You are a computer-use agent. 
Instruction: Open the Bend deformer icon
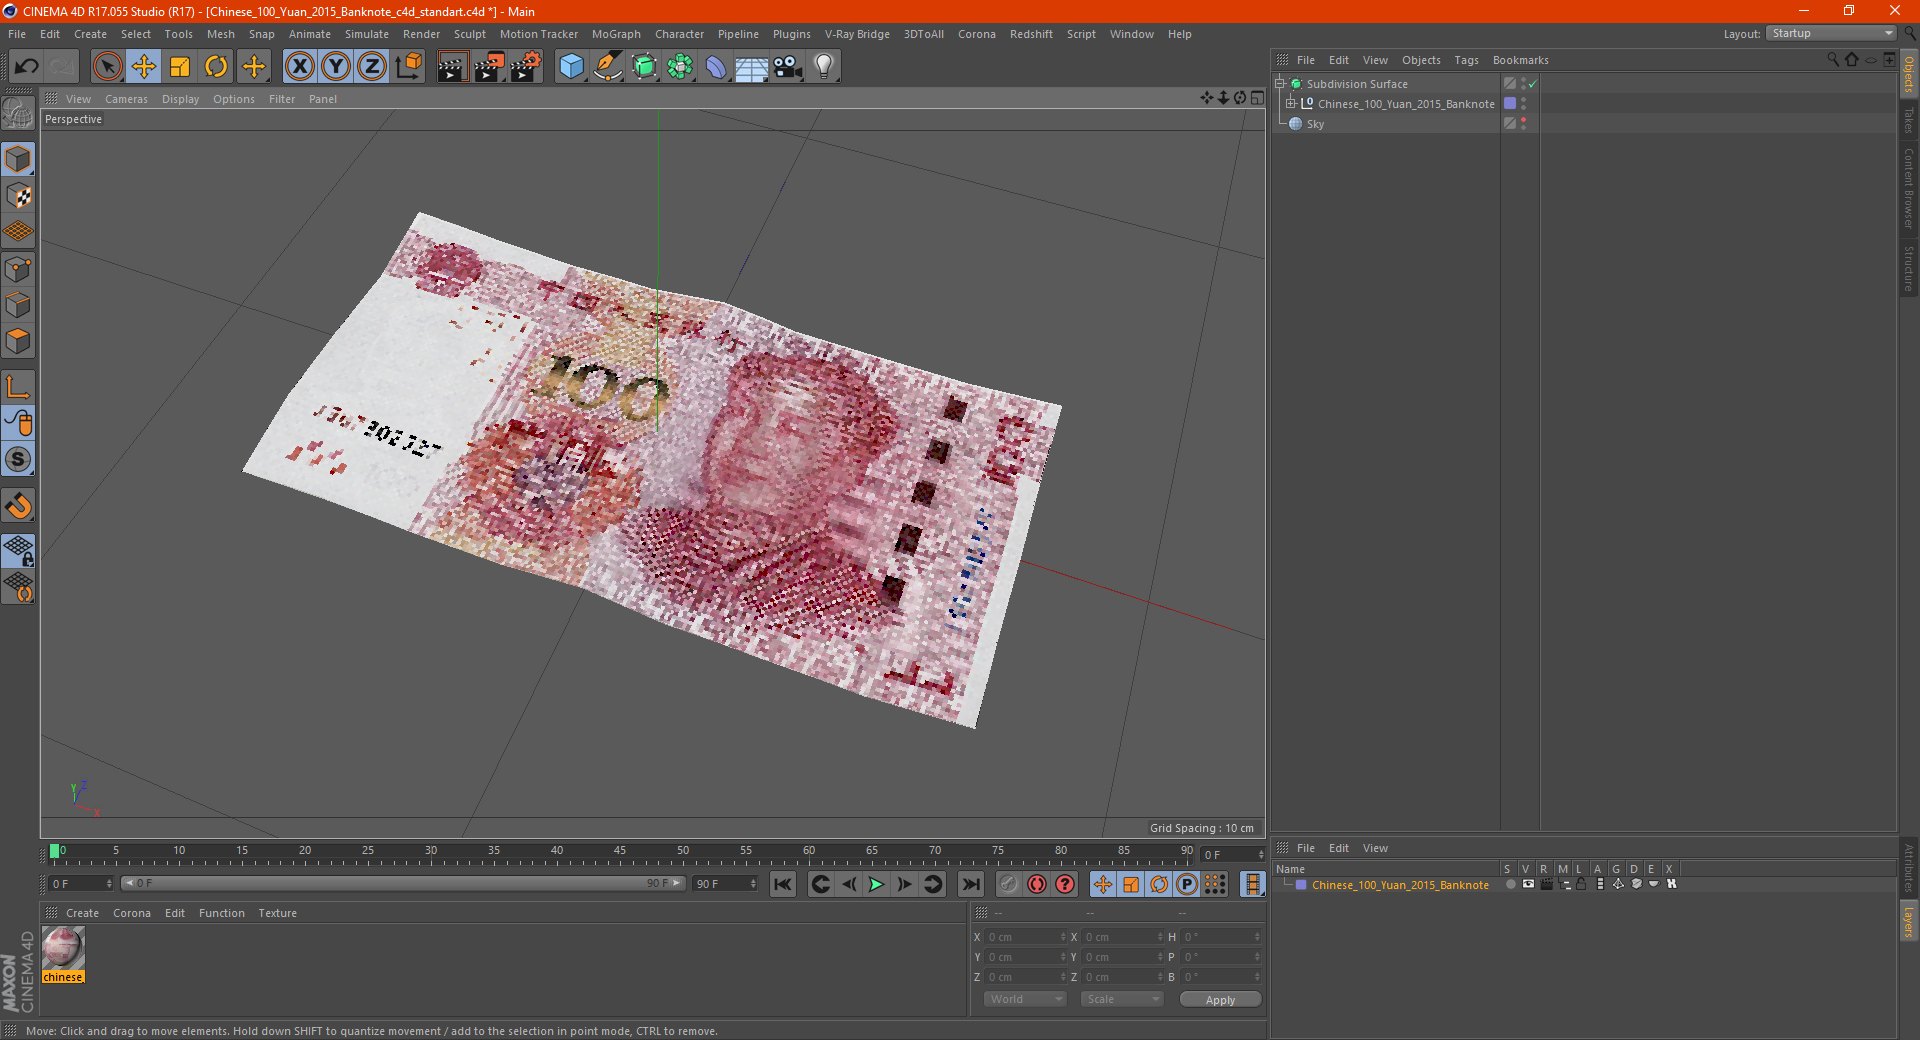pos(716,67)
